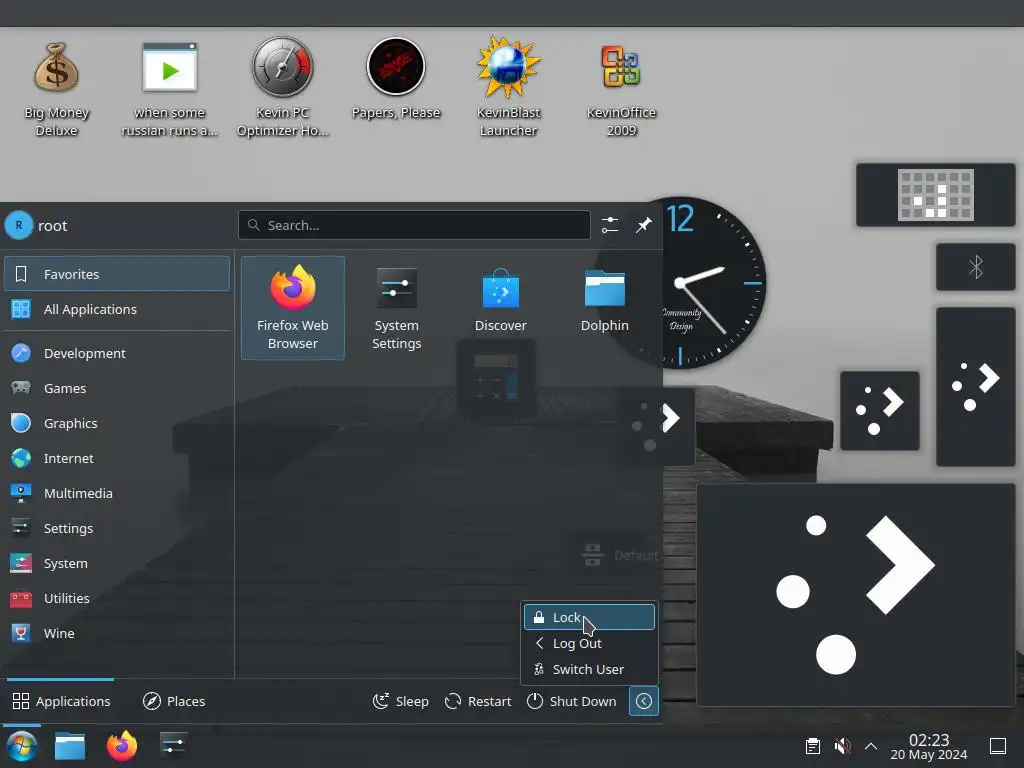Viewport: 1024px width, 768px height.
Task: Choose Log Out from session menu
Action: (x=589, y=643)
